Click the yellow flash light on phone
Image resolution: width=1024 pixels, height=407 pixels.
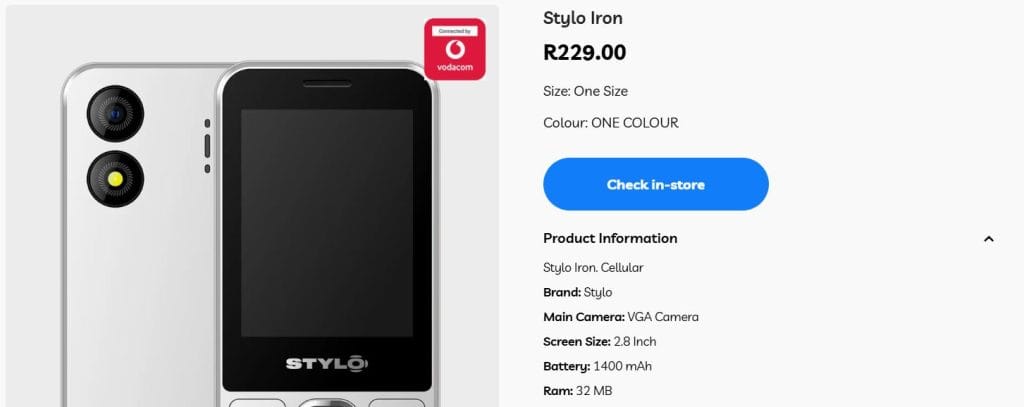point(116,178)
